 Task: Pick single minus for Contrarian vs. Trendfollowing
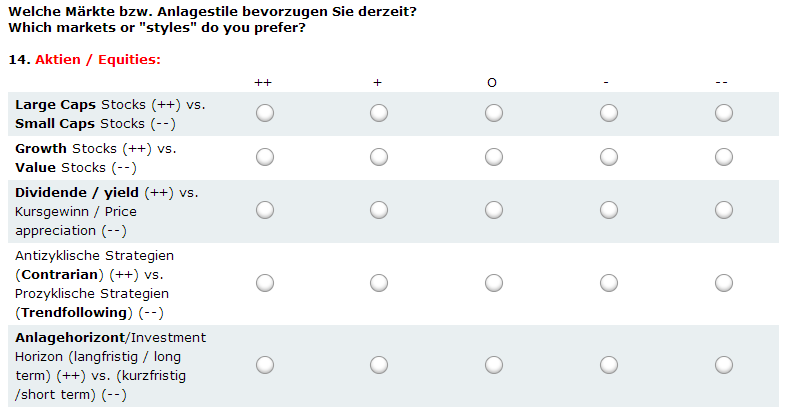609,283
